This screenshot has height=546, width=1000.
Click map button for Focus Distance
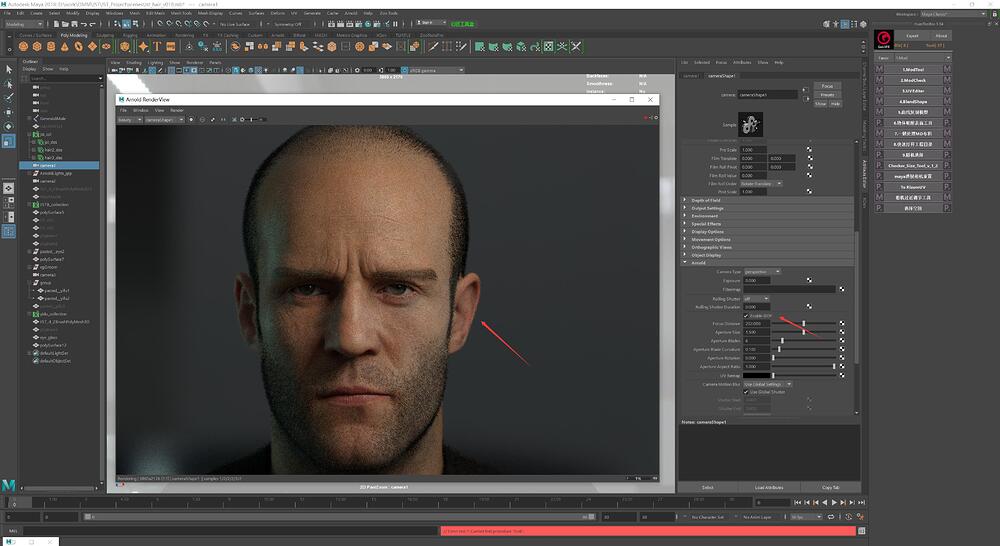click(842, 323)
